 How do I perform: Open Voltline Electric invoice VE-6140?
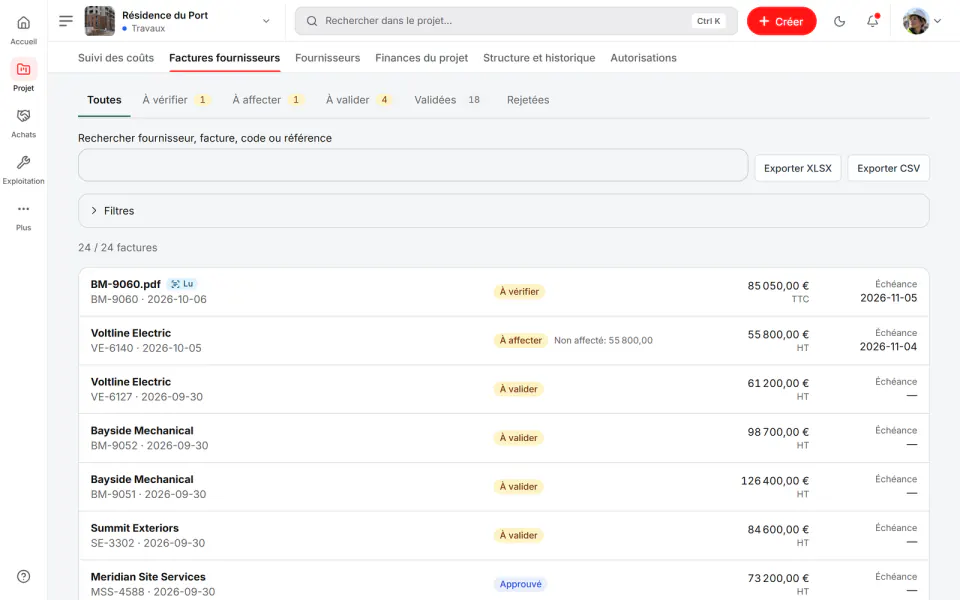tap(503, 340)
